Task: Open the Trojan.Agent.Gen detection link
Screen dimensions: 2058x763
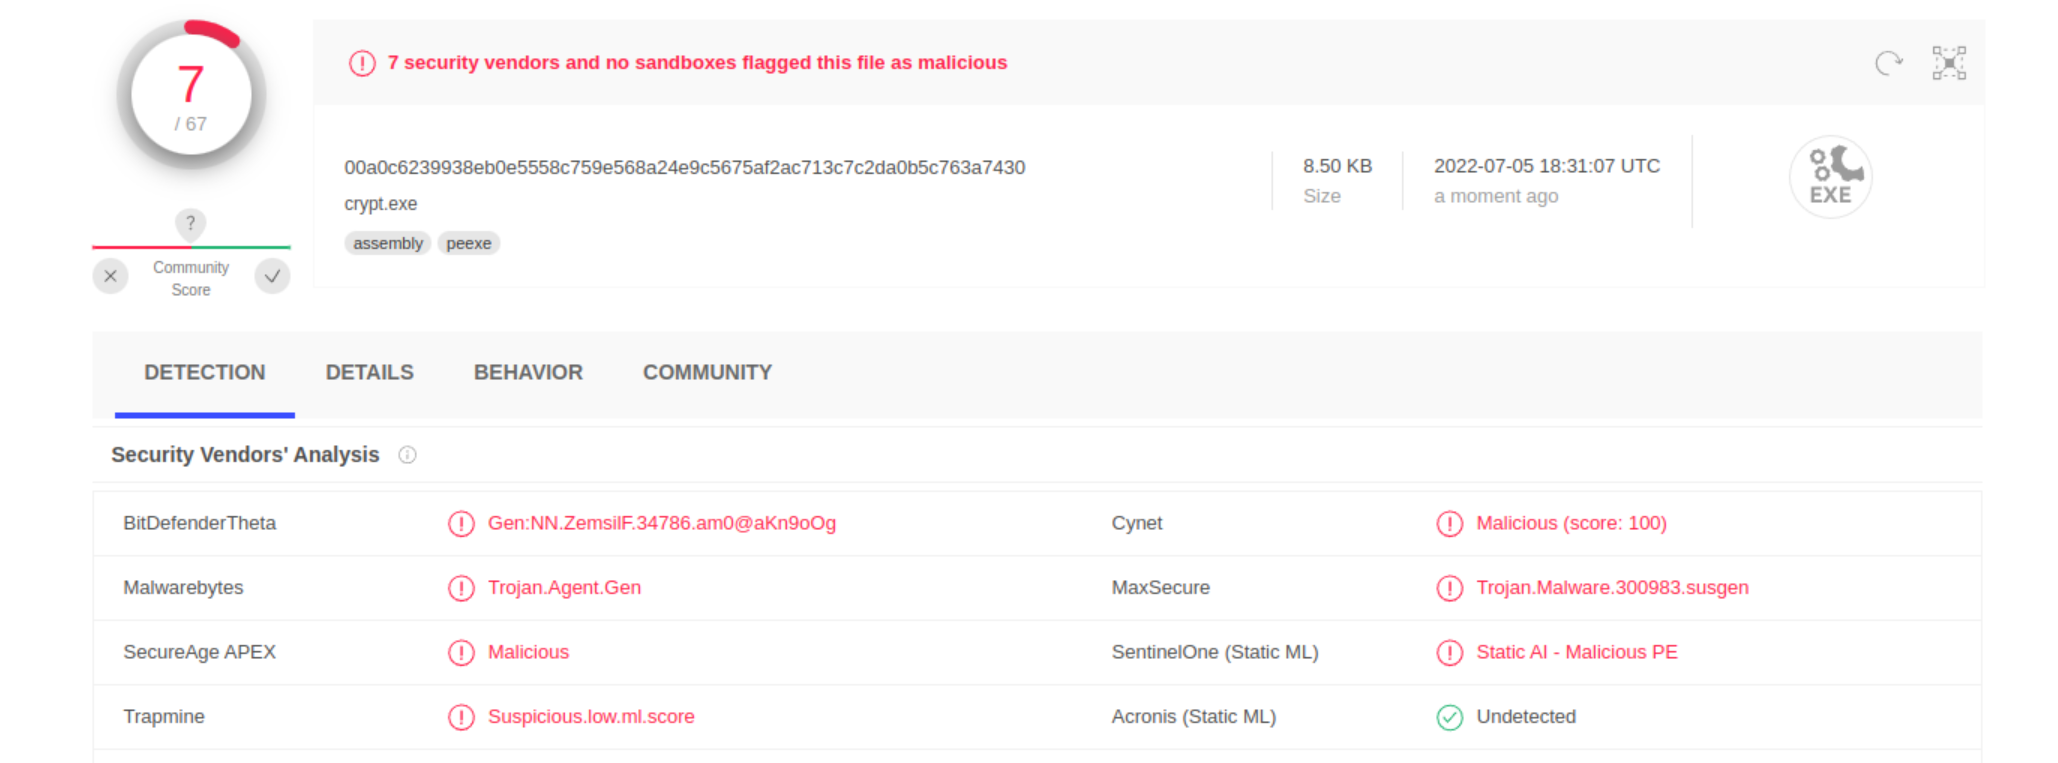Action: tap(565, 588)
